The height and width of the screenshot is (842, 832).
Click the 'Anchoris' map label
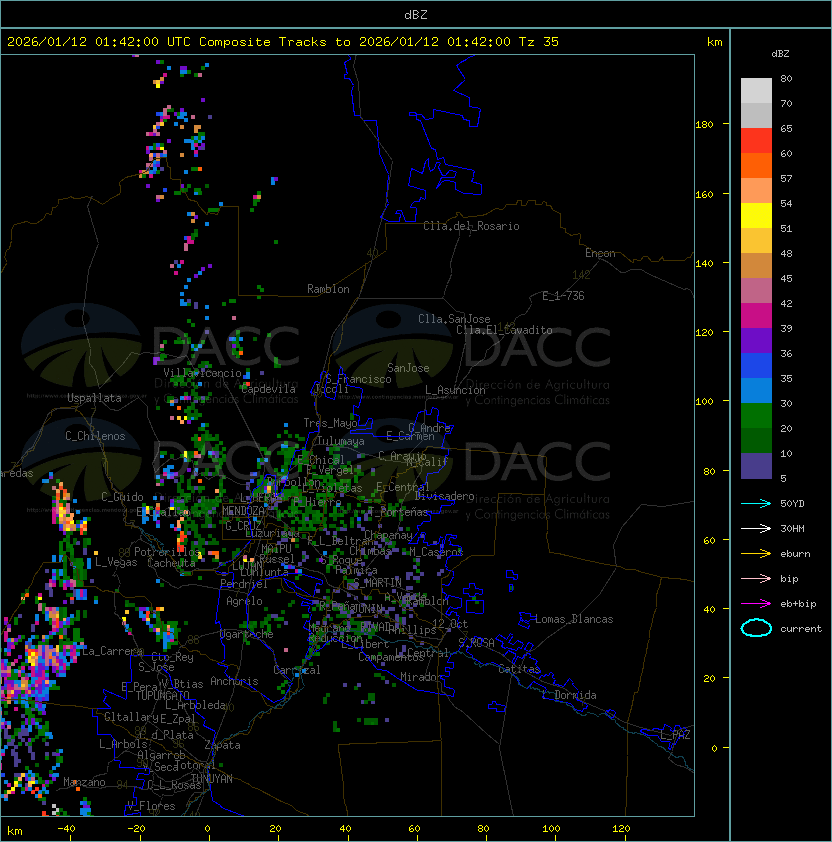point(234,681)
